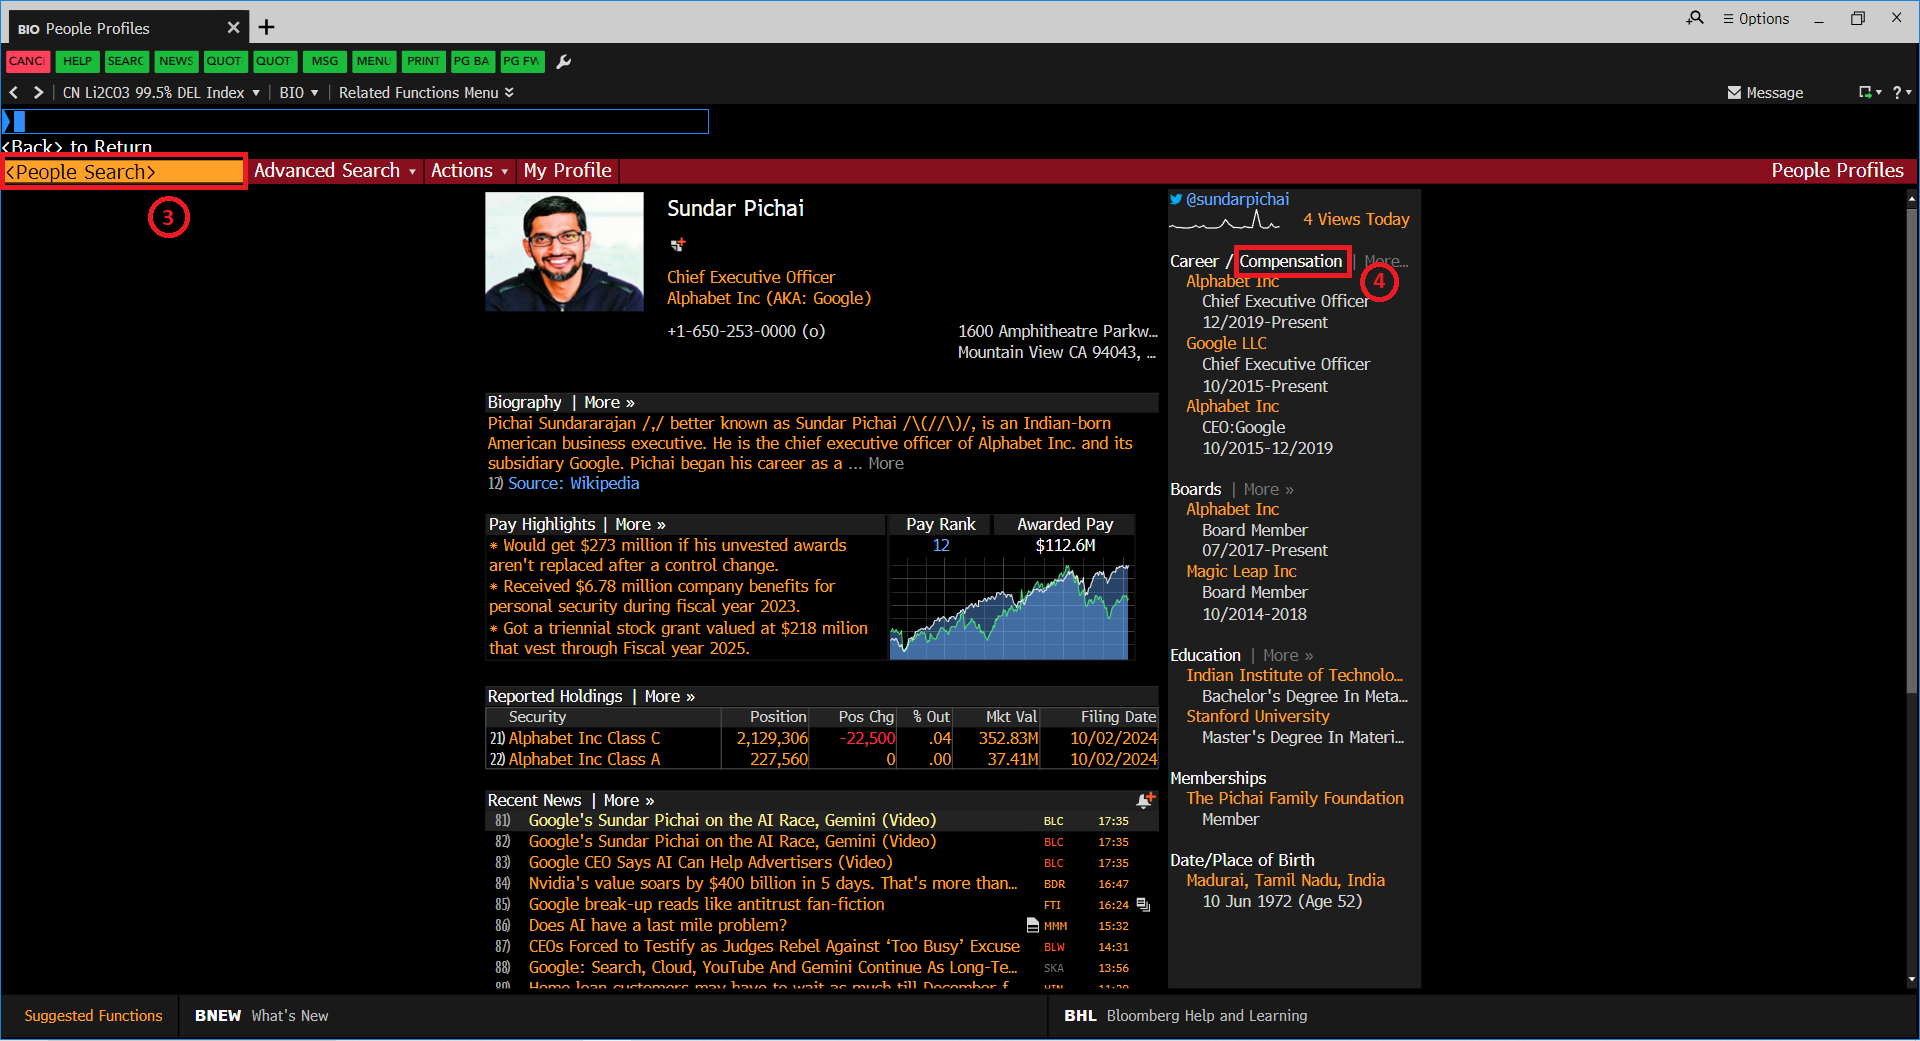Expand Reported Holdings via its More link
This screenshot has height=1041, width=1920.
click(669, 696)
